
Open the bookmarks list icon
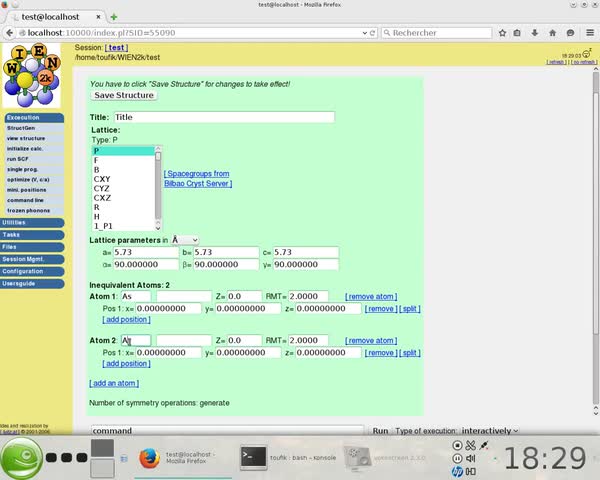click(x=517, y=33)
